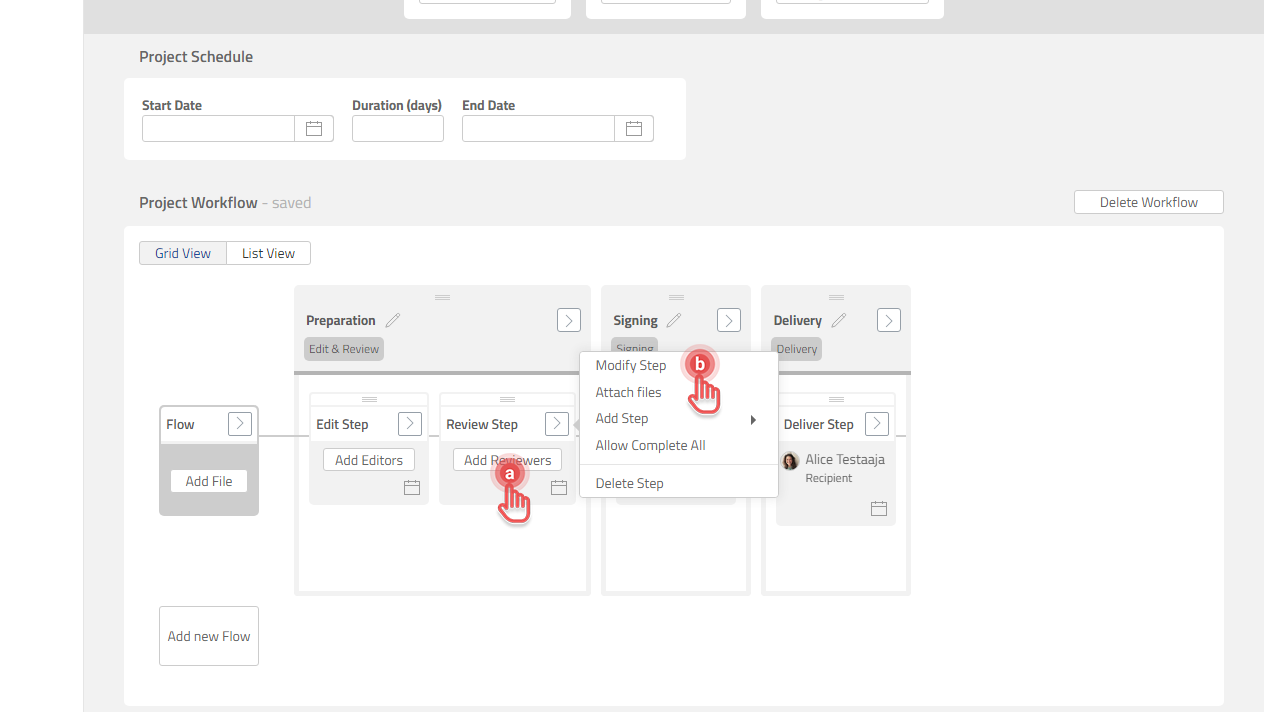Click the drag handle above Preparation column
Viewport: 1264px width, 712px height.
(441, 296)
